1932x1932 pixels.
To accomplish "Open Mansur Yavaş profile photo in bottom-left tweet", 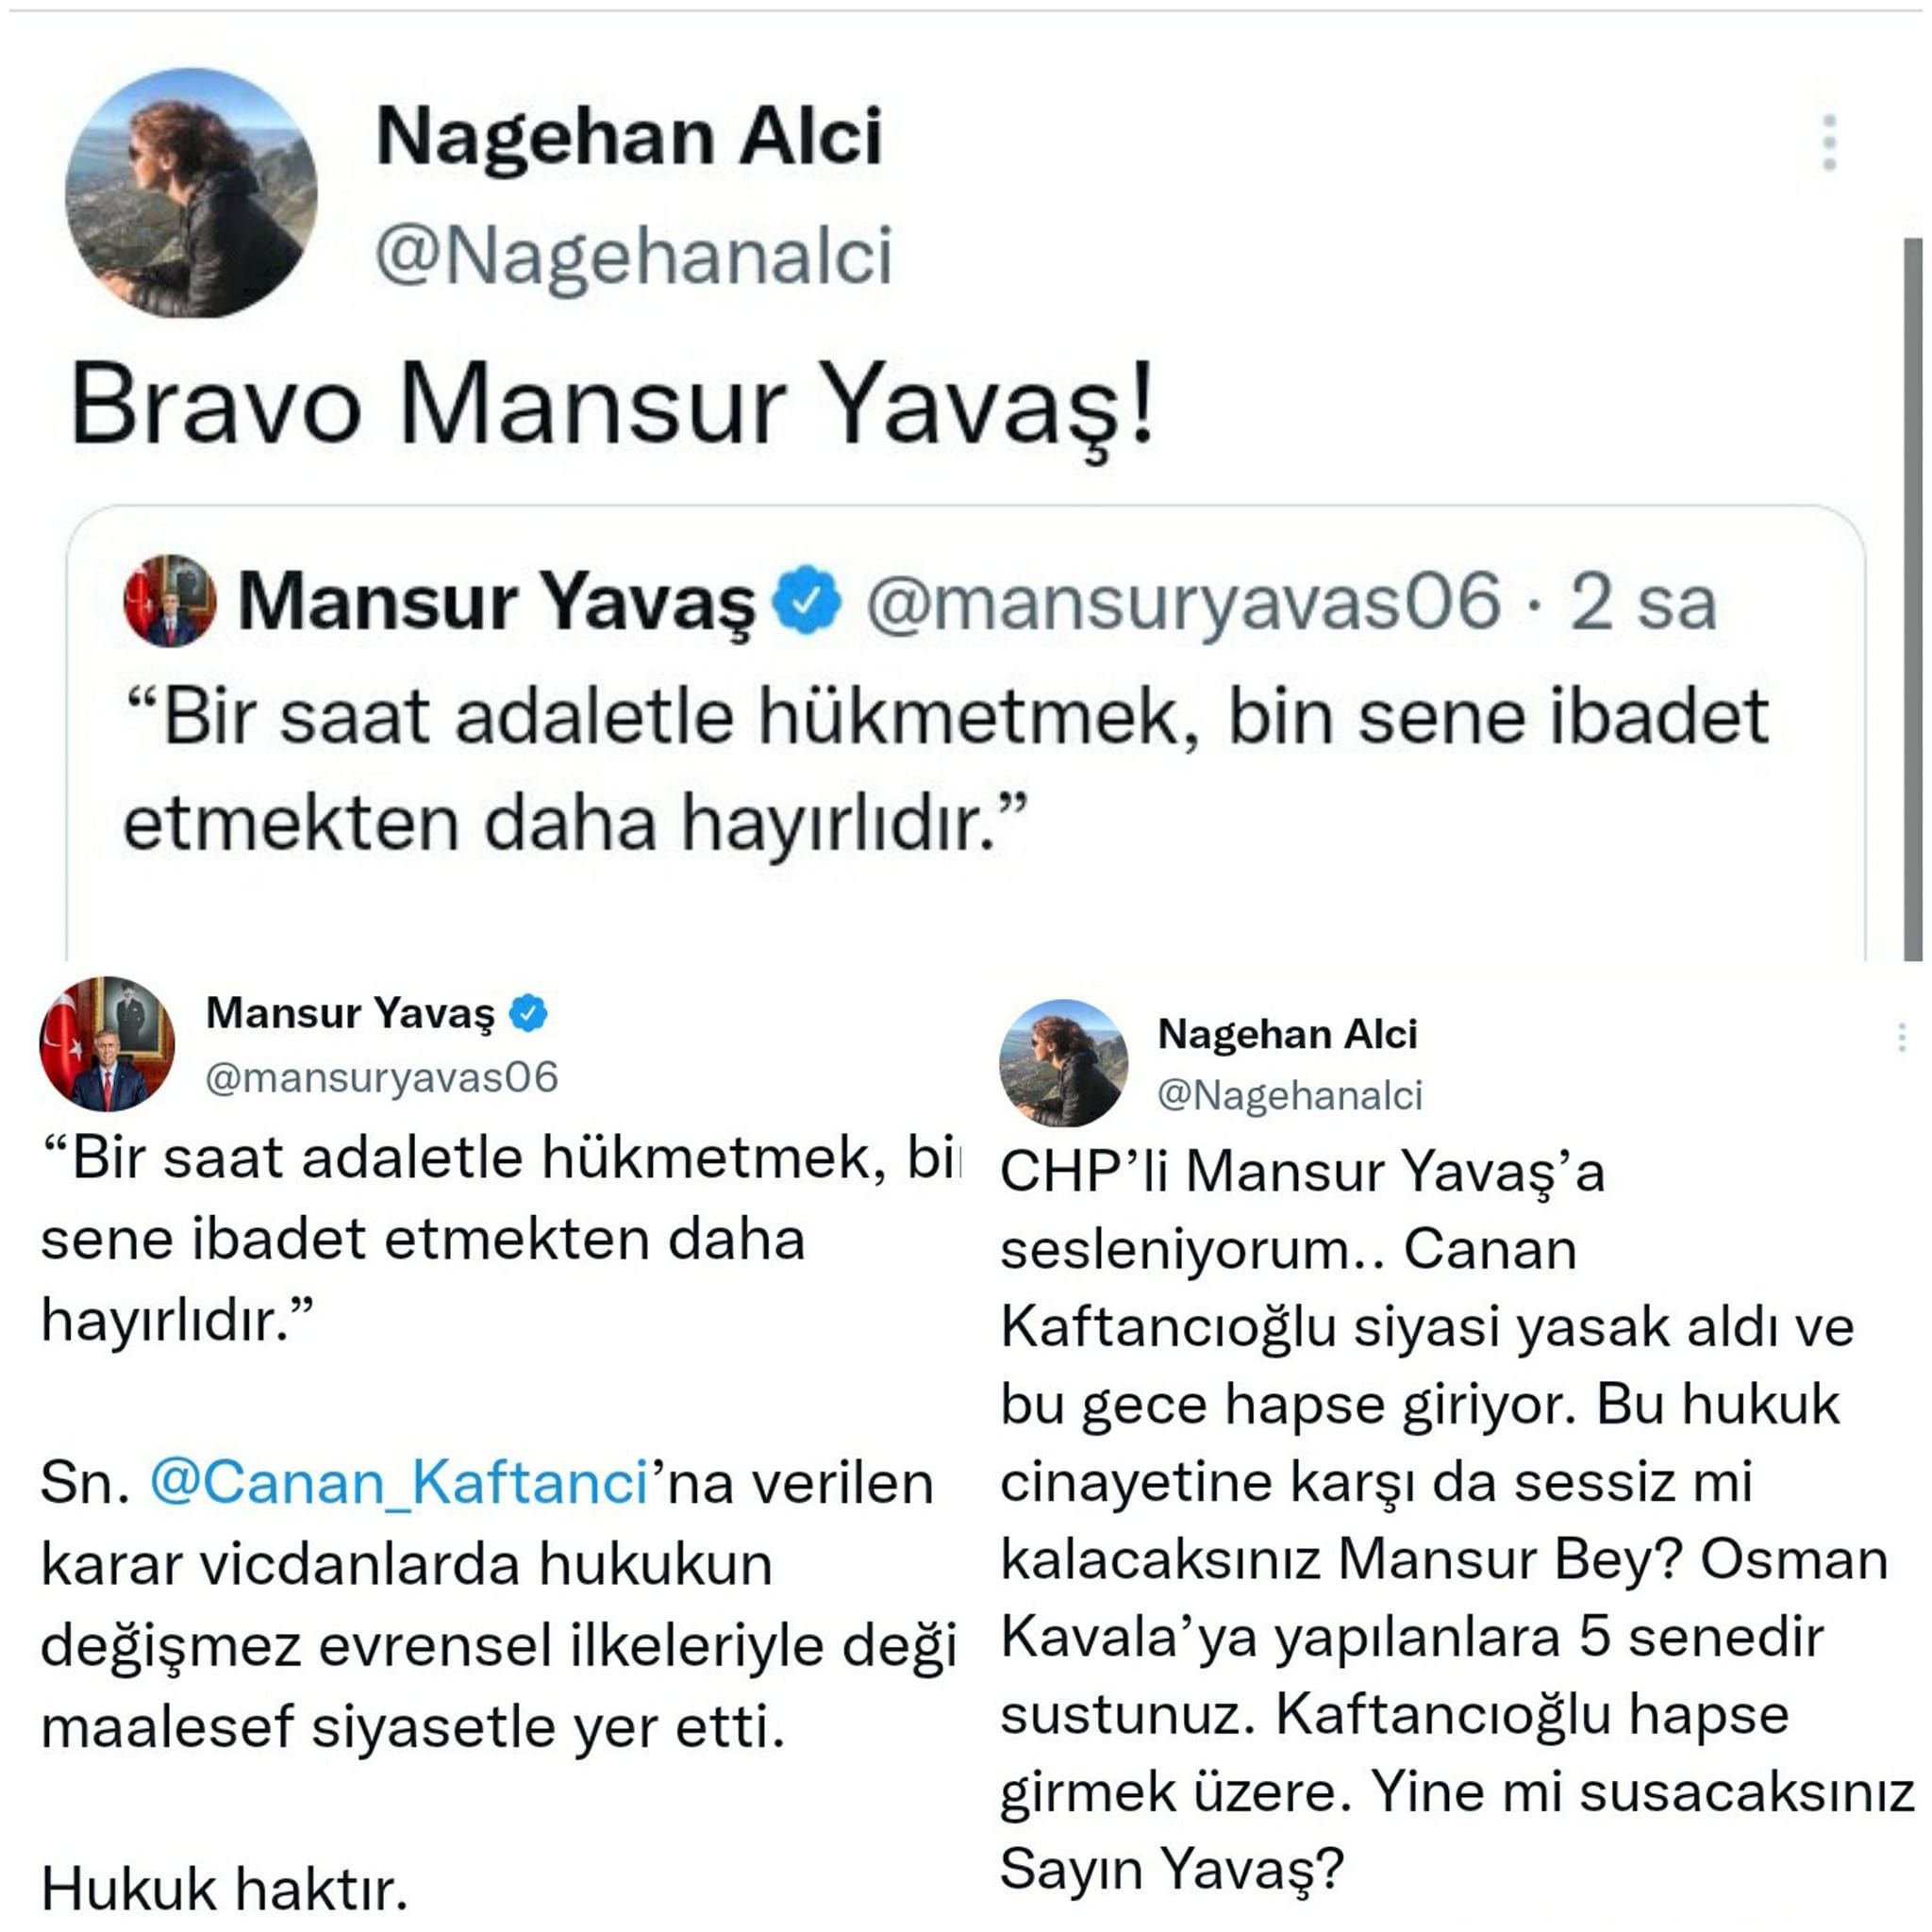I will click(107, 1044).
